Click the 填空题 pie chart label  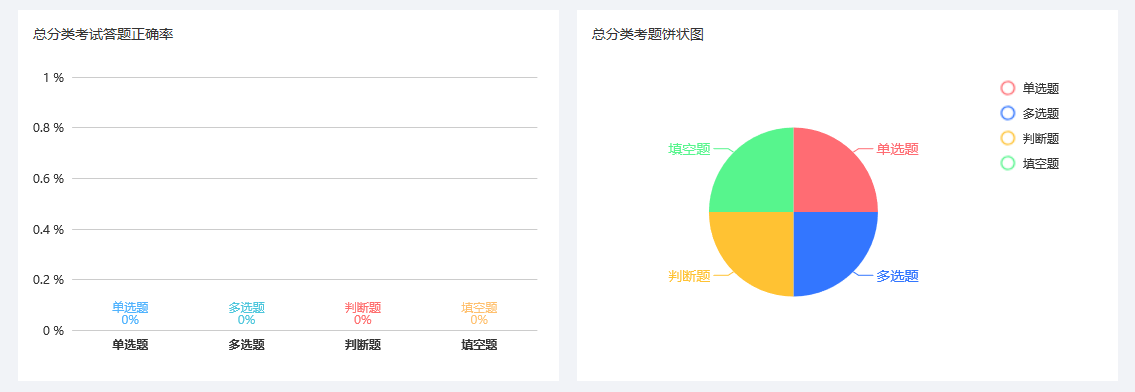point(689,149)
